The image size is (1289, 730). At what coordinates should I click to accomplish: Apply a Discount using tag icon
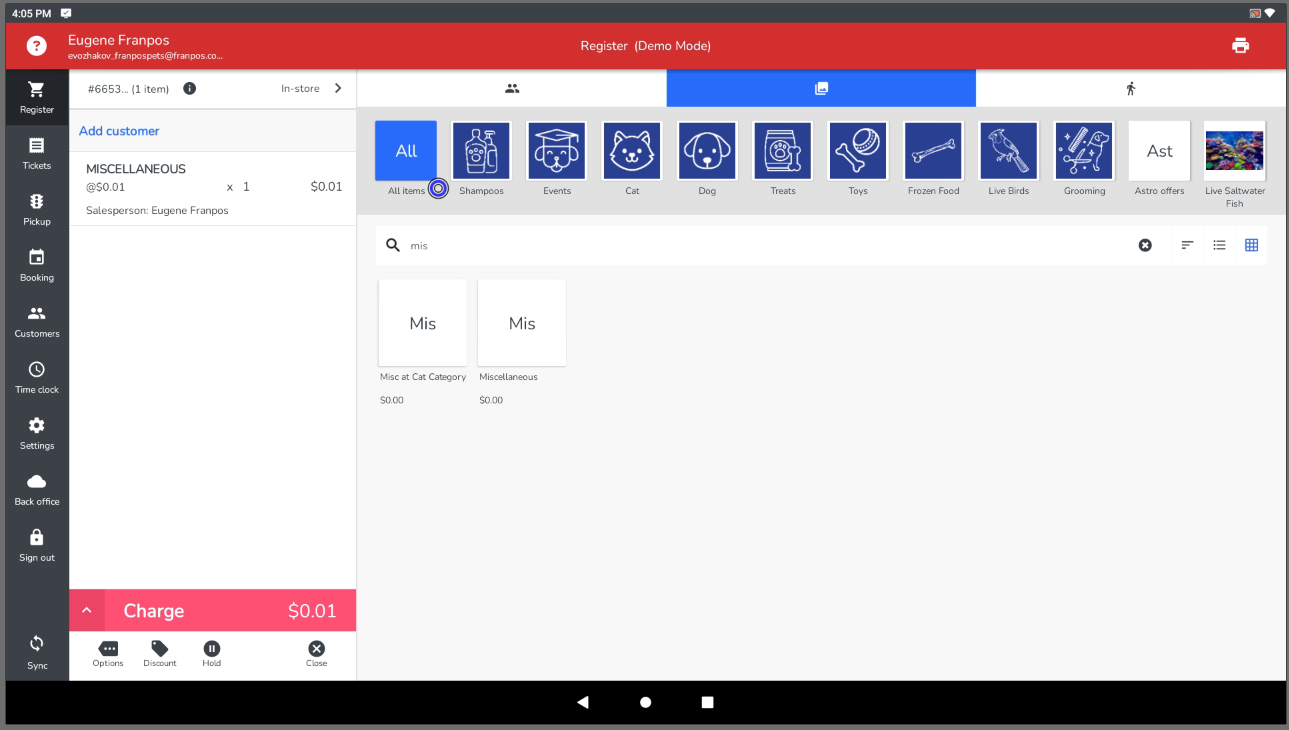160,654
